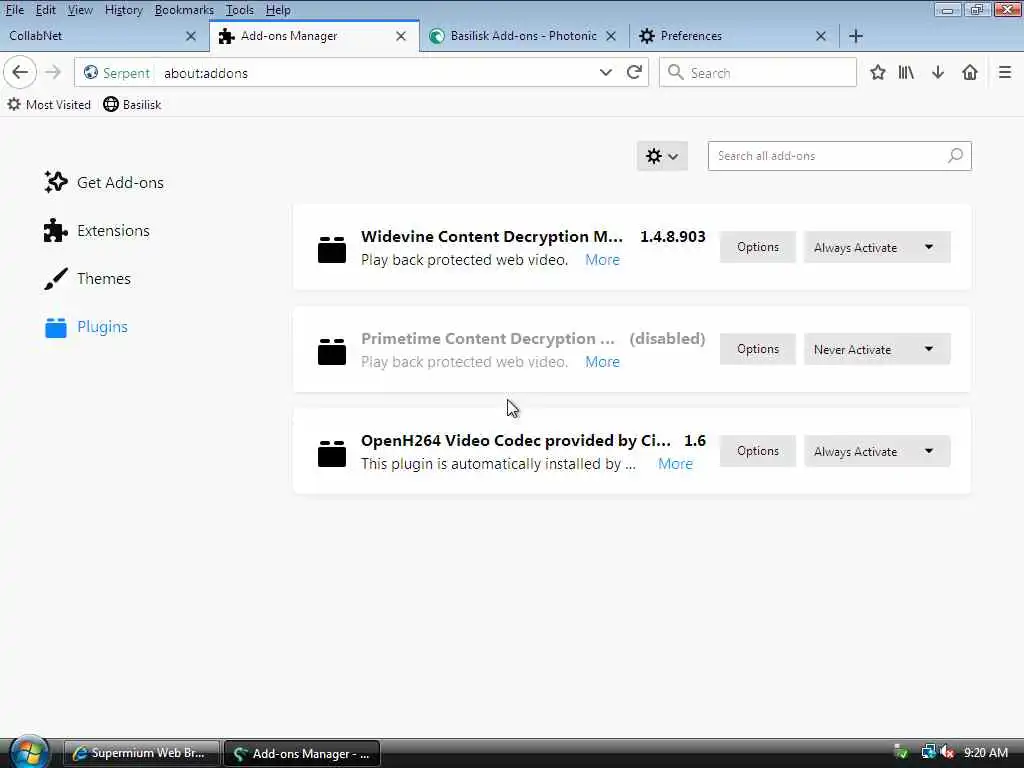1024x768 pixels.
Task: Go back with the back arrow button
Action: [x=20, y=72]
